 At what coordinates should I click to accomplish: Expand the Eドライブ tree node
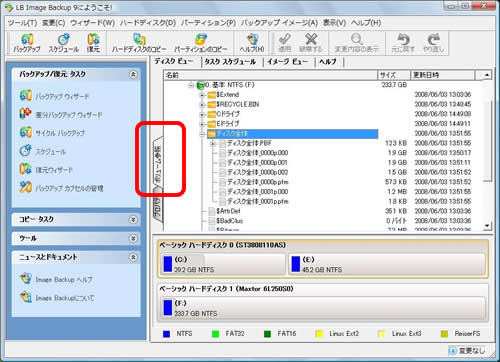tap(202, 124)
